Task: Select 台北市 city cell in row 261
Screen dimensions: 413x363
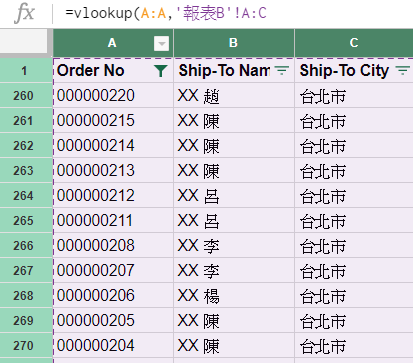Action: point(354,120)
